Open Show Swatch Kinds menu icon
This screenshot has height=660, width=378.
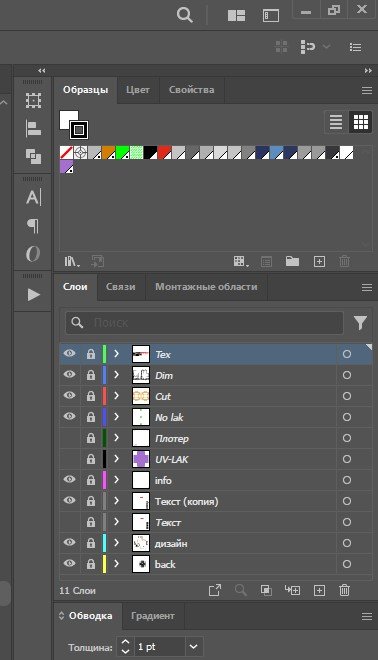pyautogui.click(x=241, y=261)
